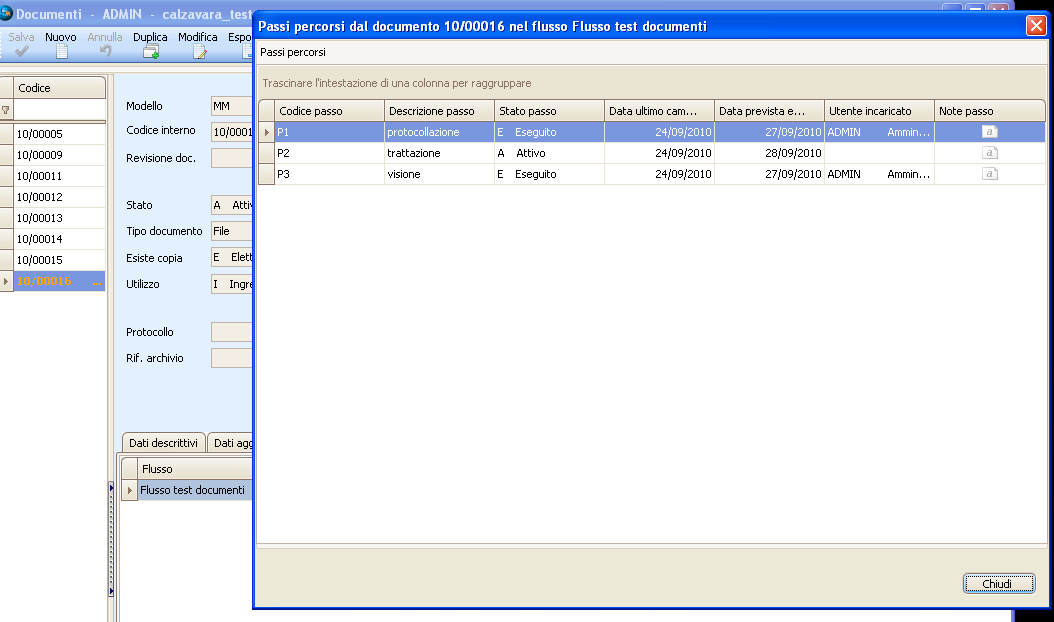The image size is (1054, 622).
Task: Click the Modifica pencil toolbar icon
Action: tap(198, 51)
